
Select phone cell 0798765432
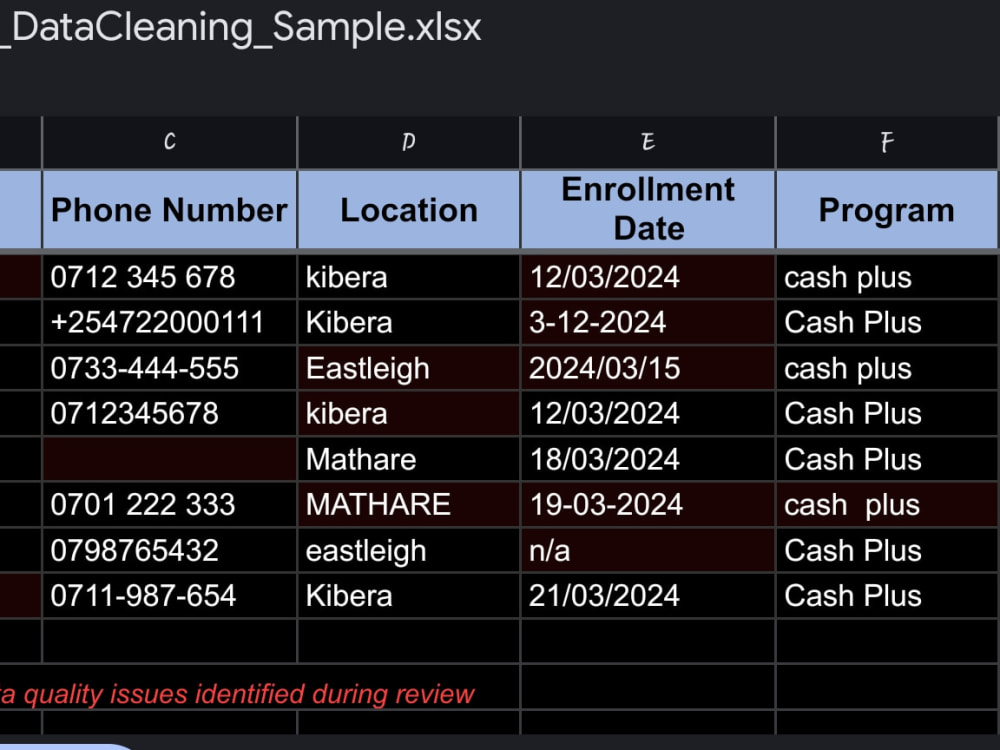(x=170, y=550)
